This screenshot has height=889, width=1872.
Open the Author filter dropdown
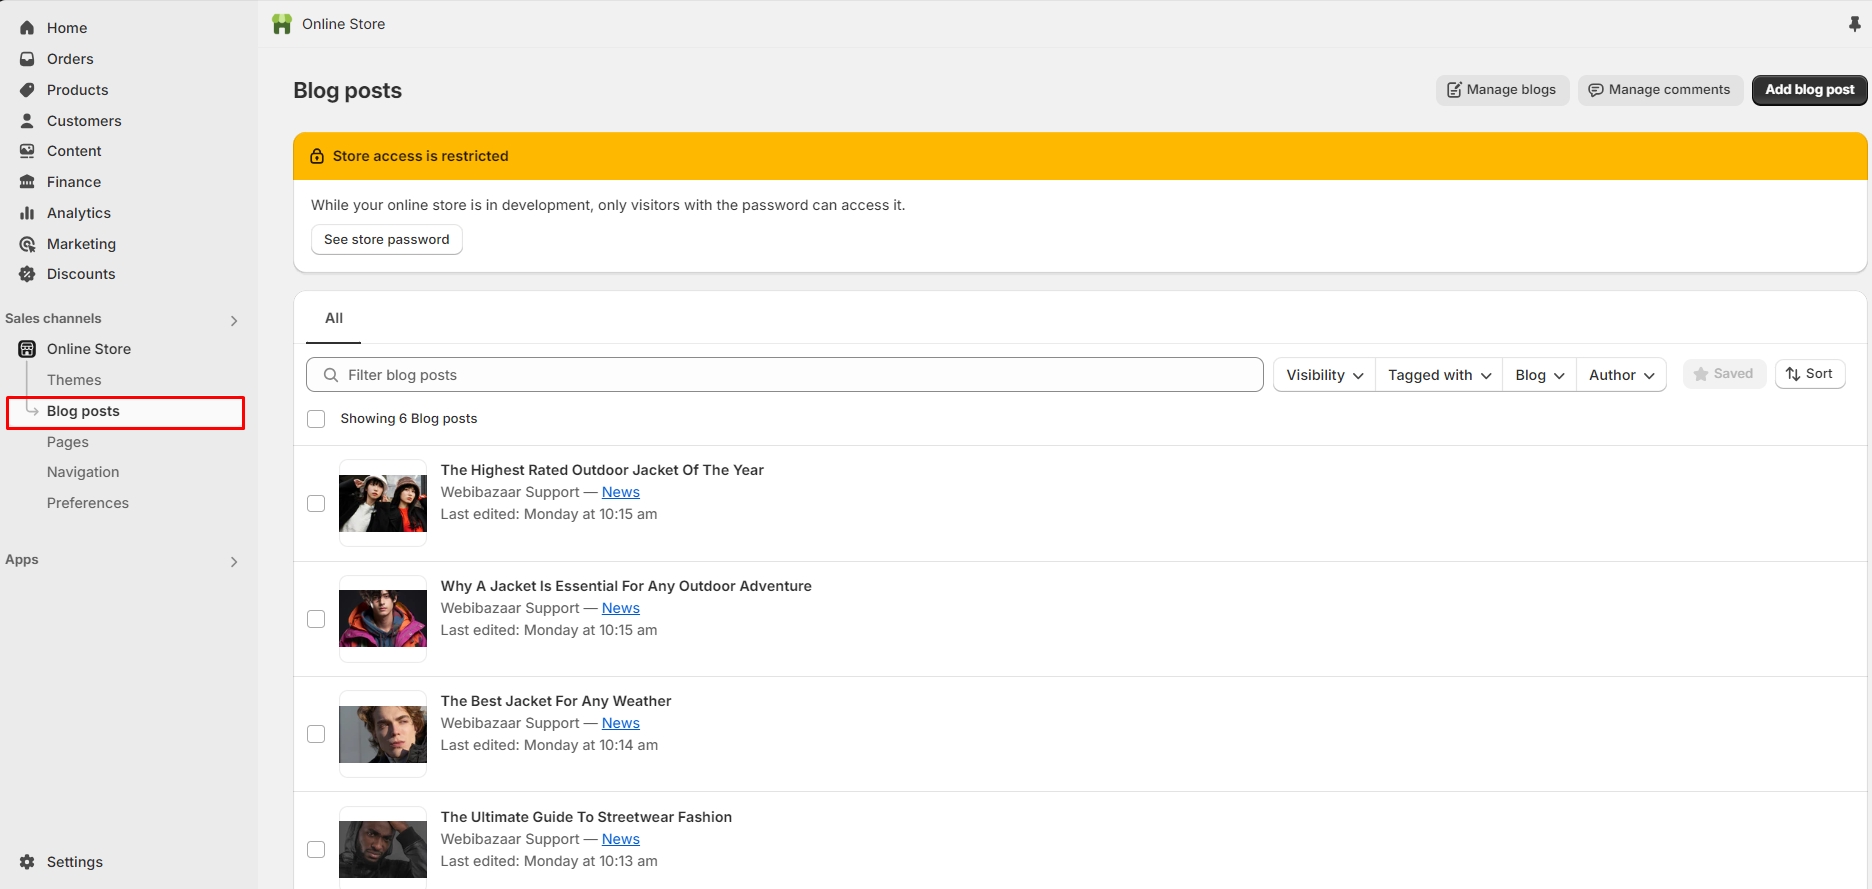(x=1620, y=375)
